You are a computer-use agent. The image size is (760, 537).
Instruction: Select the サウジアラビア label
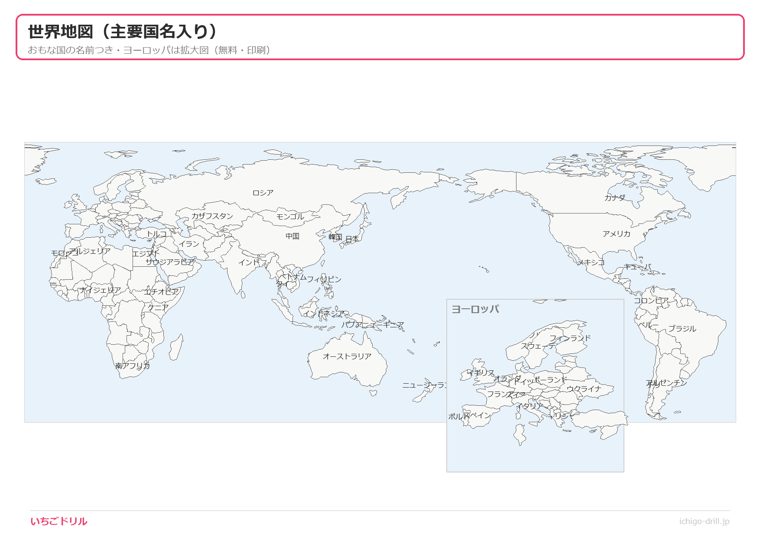click(x=170, y=262)
